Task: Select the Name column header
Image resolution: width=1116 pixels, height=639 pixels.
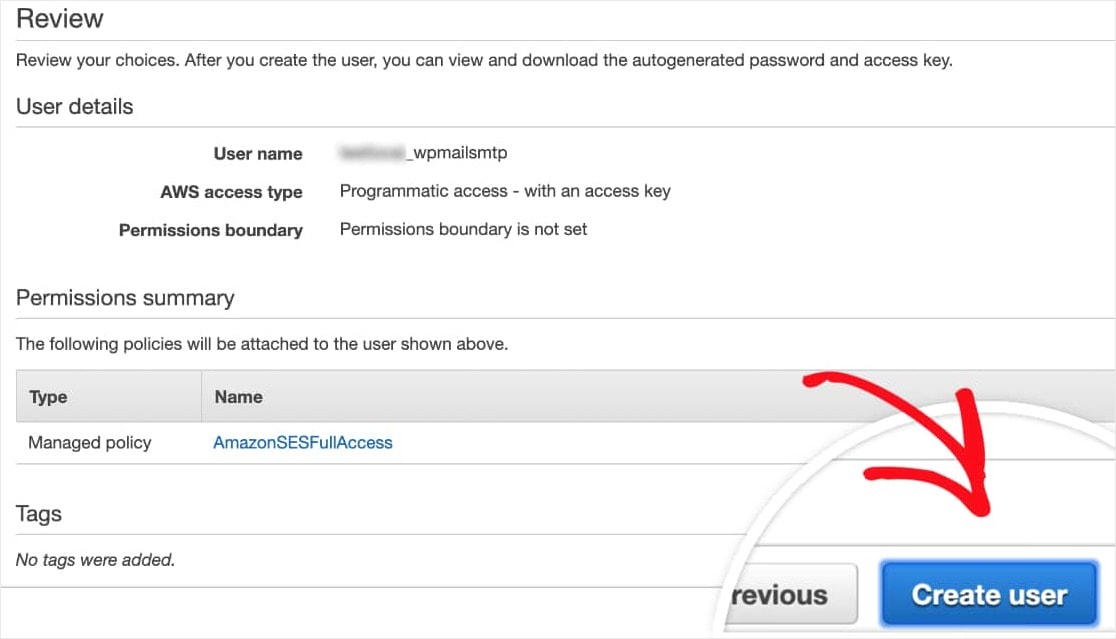Action: click(238, 396)
